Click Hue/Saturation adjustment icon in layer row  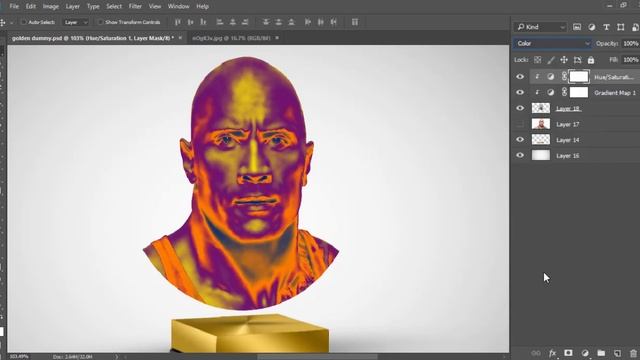click(x=551, y=77)
